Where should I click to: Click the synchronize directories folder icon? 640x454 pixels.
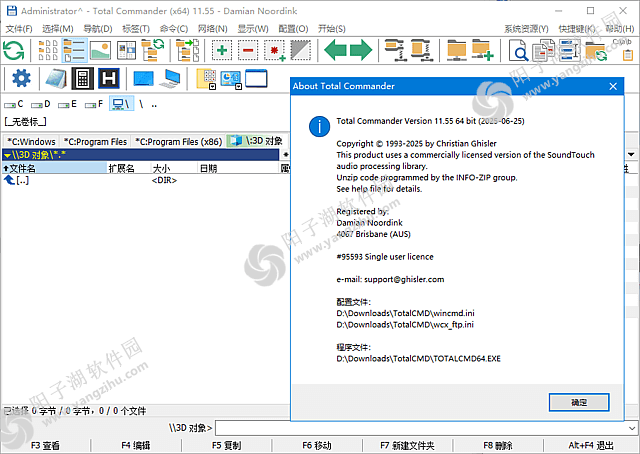pos(596,51)
